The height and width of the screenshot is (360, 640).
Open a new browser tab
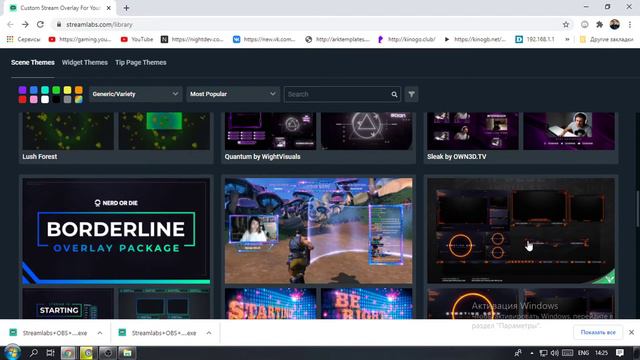pos(127,8)
